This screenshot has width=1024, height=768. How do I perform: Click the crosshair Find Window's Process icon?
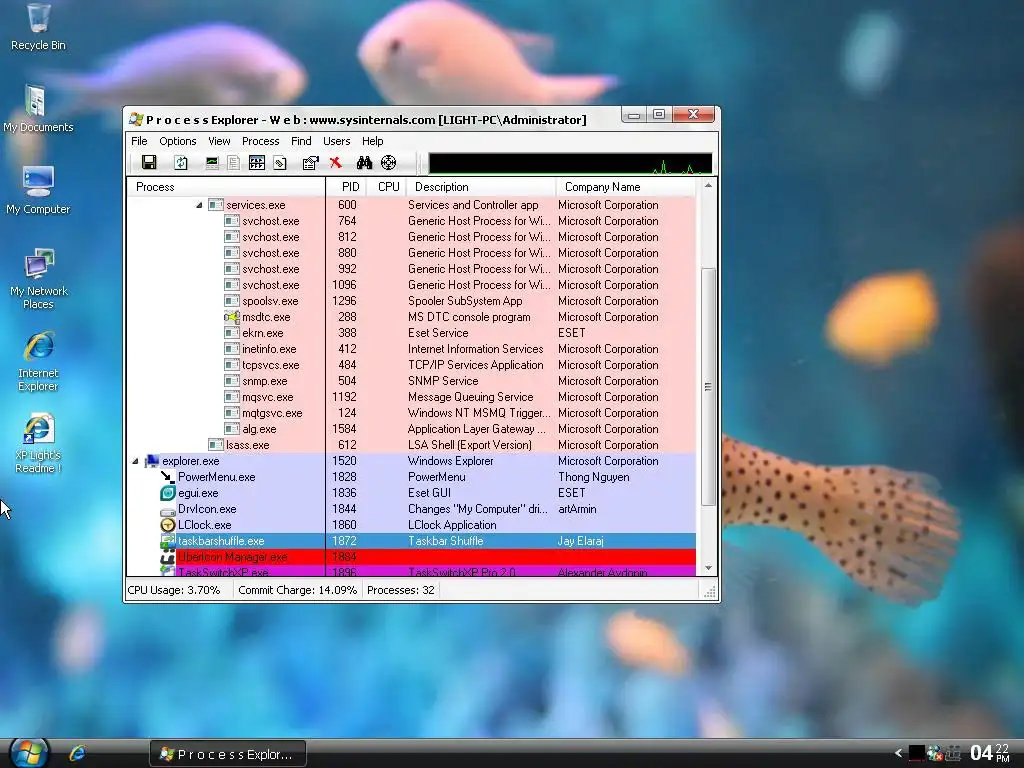(x=389, y=163)
